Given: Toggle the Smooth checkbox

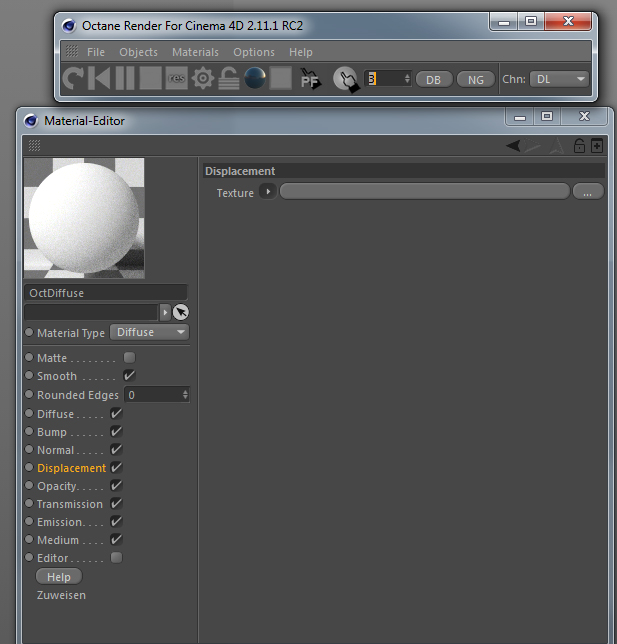Looking at the screenshot, I should tap(129, 375).
